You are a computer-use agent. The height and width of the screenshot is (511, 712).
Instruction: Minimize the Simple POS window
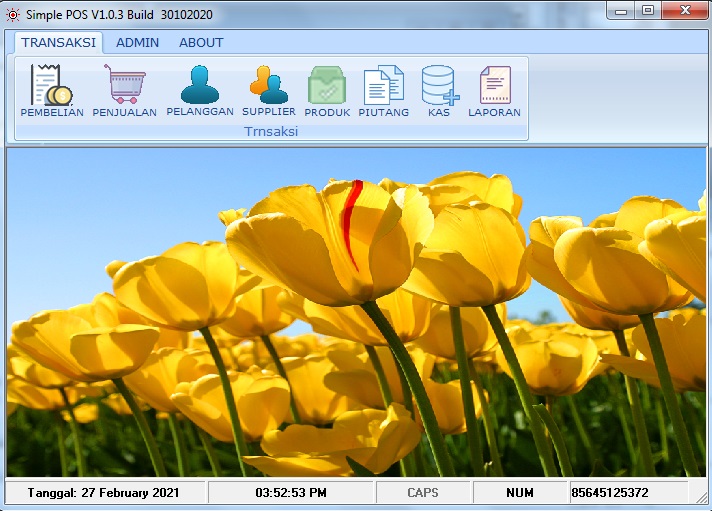tap(623, 10)
